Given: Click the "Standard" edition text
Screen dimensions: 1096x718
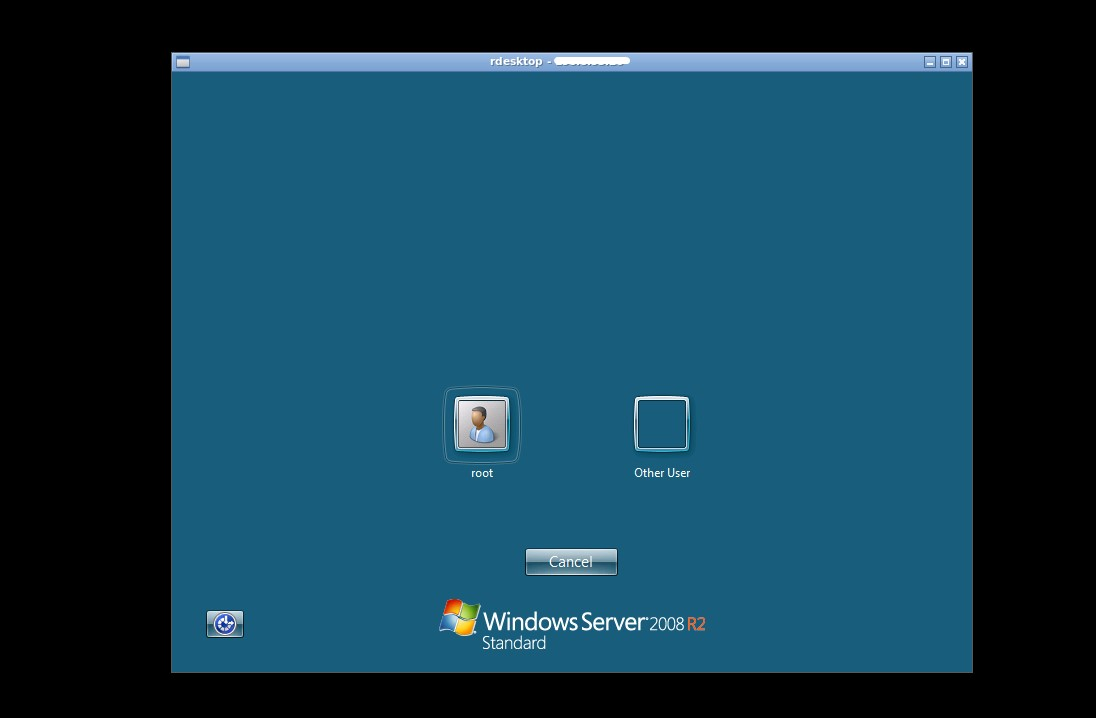Looking at the screenshot, I should [x=514, y=644].
